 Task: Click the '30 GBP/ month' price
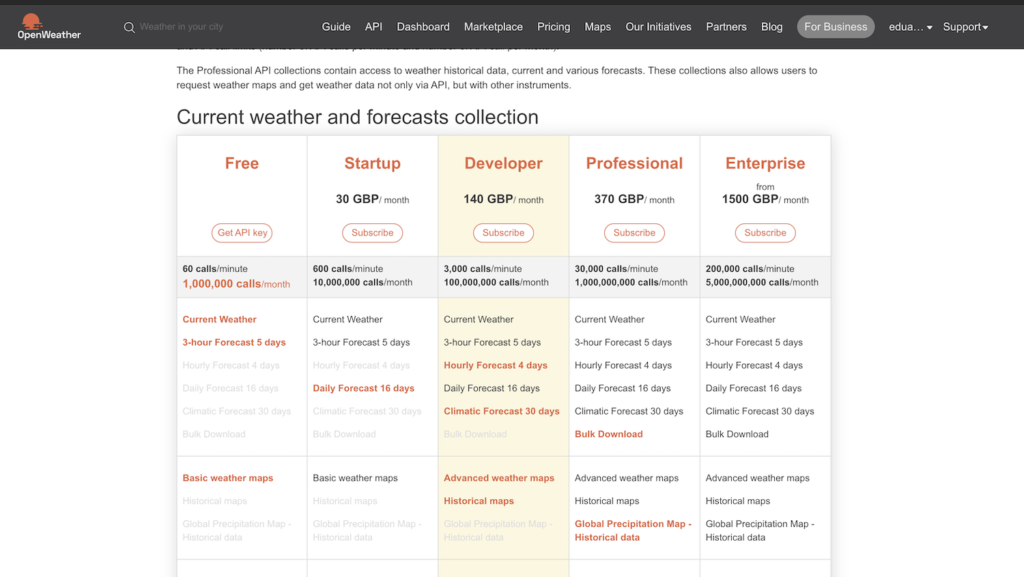372,199
